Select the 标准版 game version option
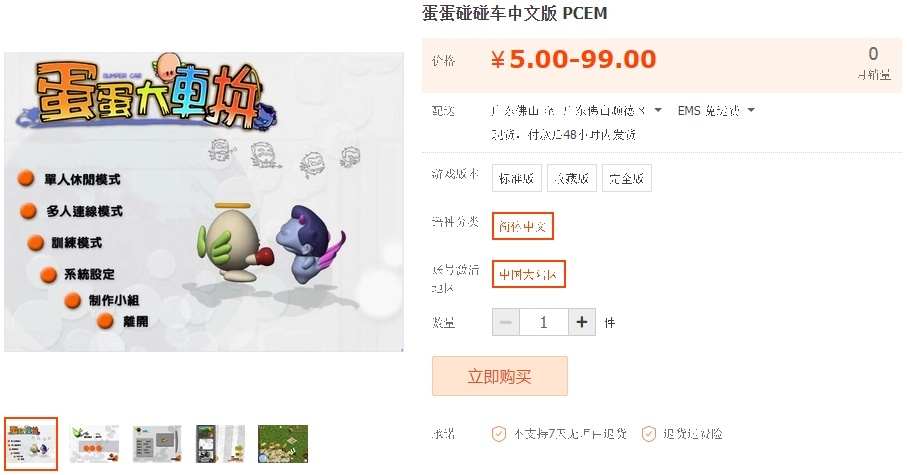Viewport: 907px width, 475px height. point(517,178)
